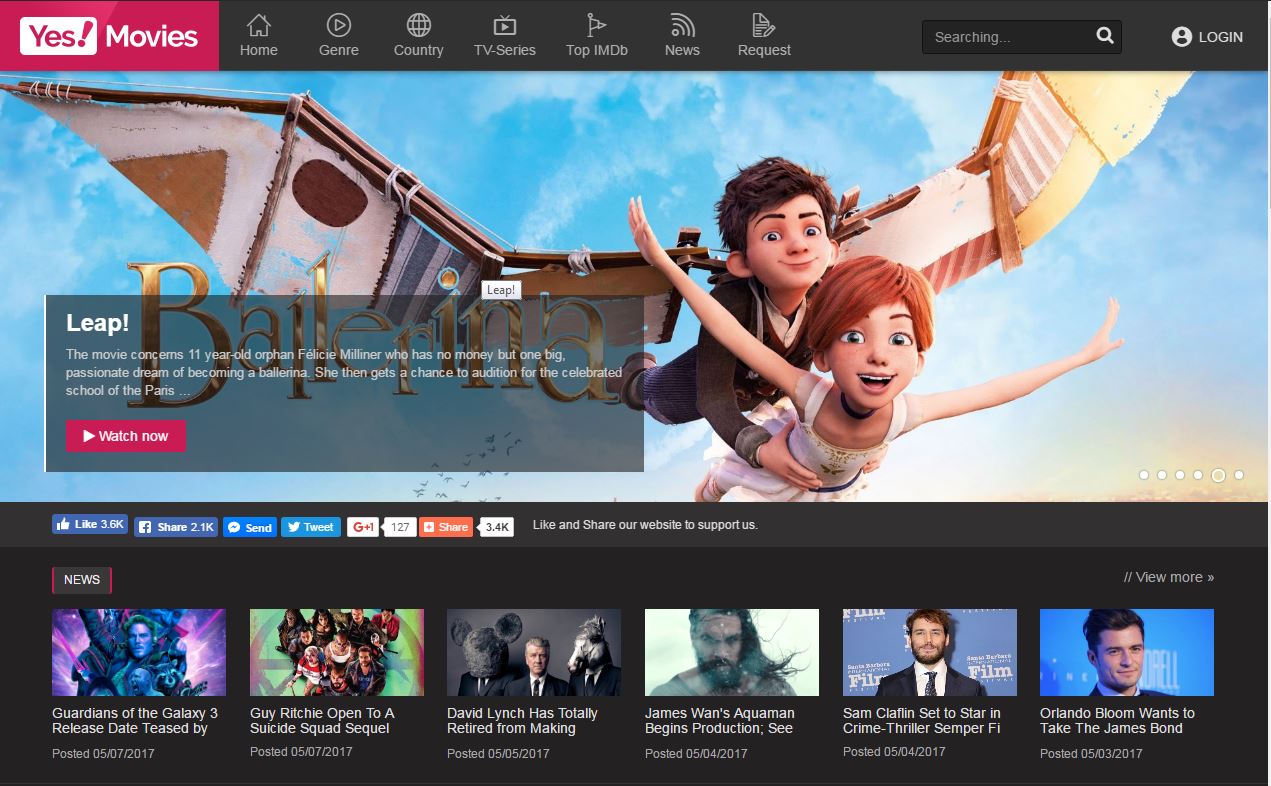Open the Guardians of the Galaxy 3 thumbnail
The height and width of the screenshot is (786, 1271).
(138, 652)
